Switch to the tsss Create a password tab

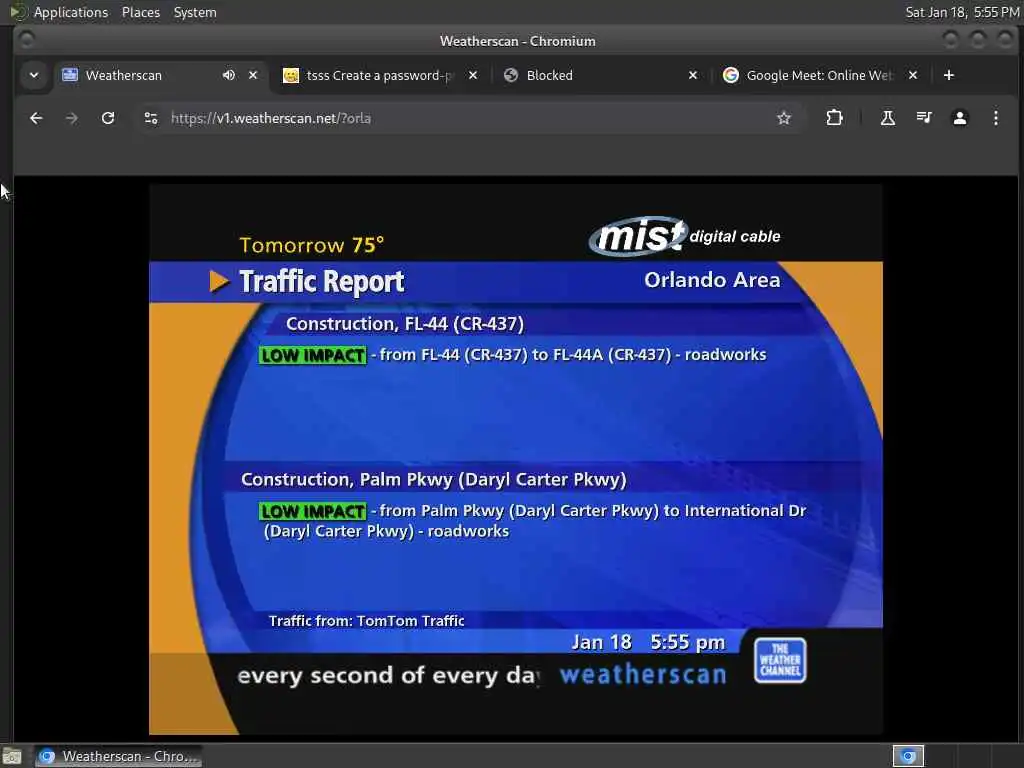379,75
